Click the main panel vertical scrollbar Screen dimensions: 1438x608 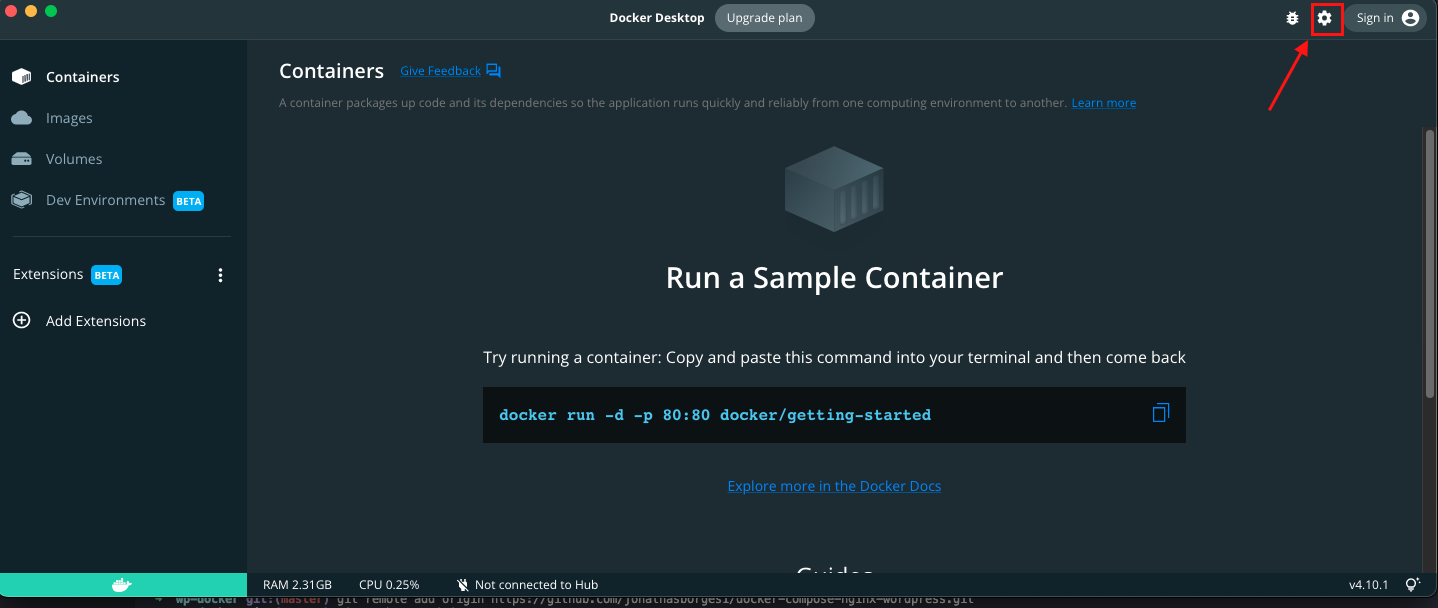click(1430, 265)
